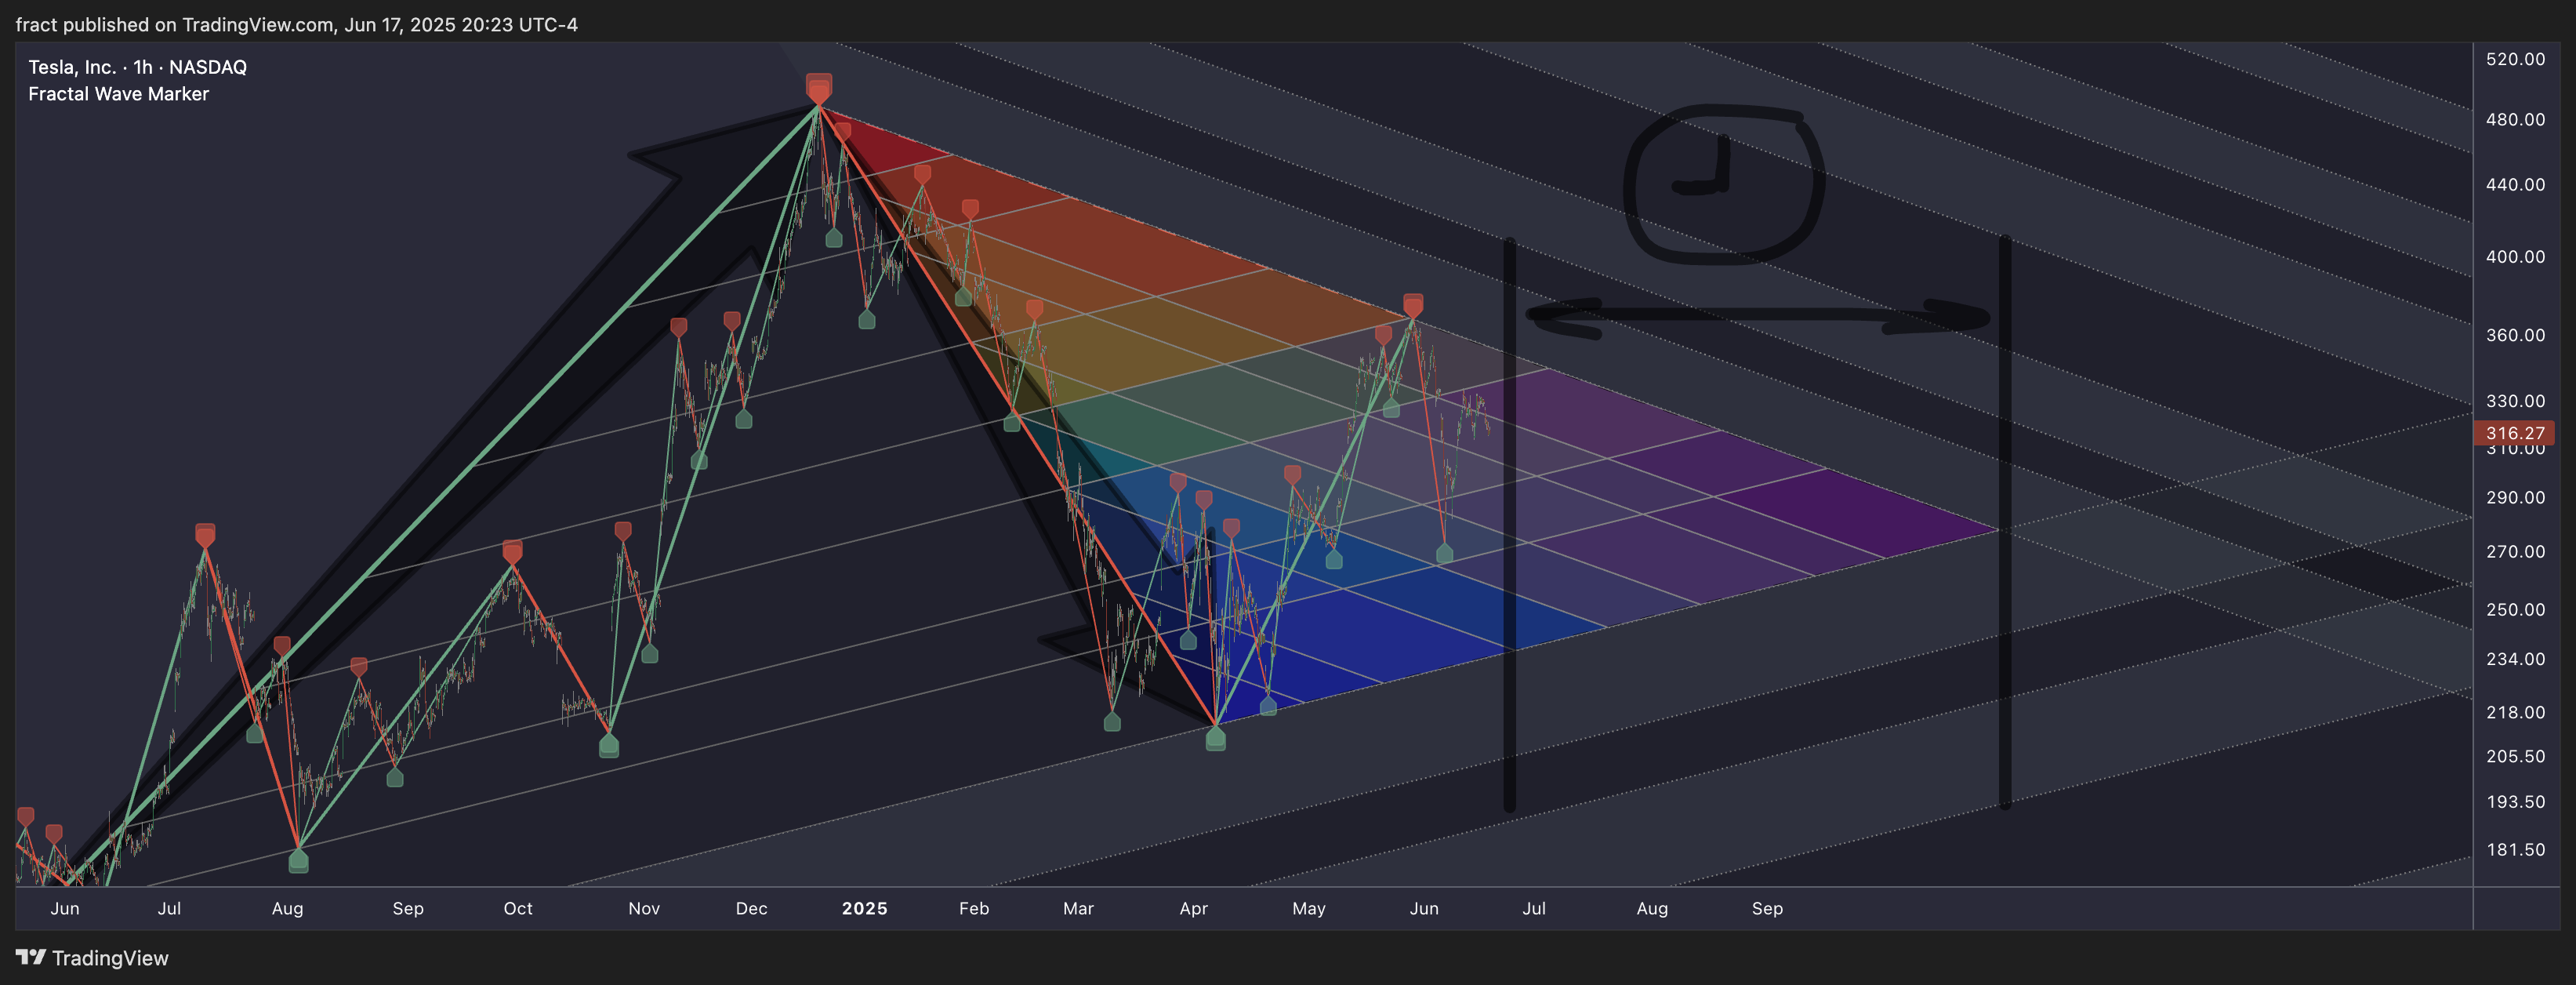Click the 440.00 price axis label
This screenshot has width=2576, height=985.
coord(2515,184)
